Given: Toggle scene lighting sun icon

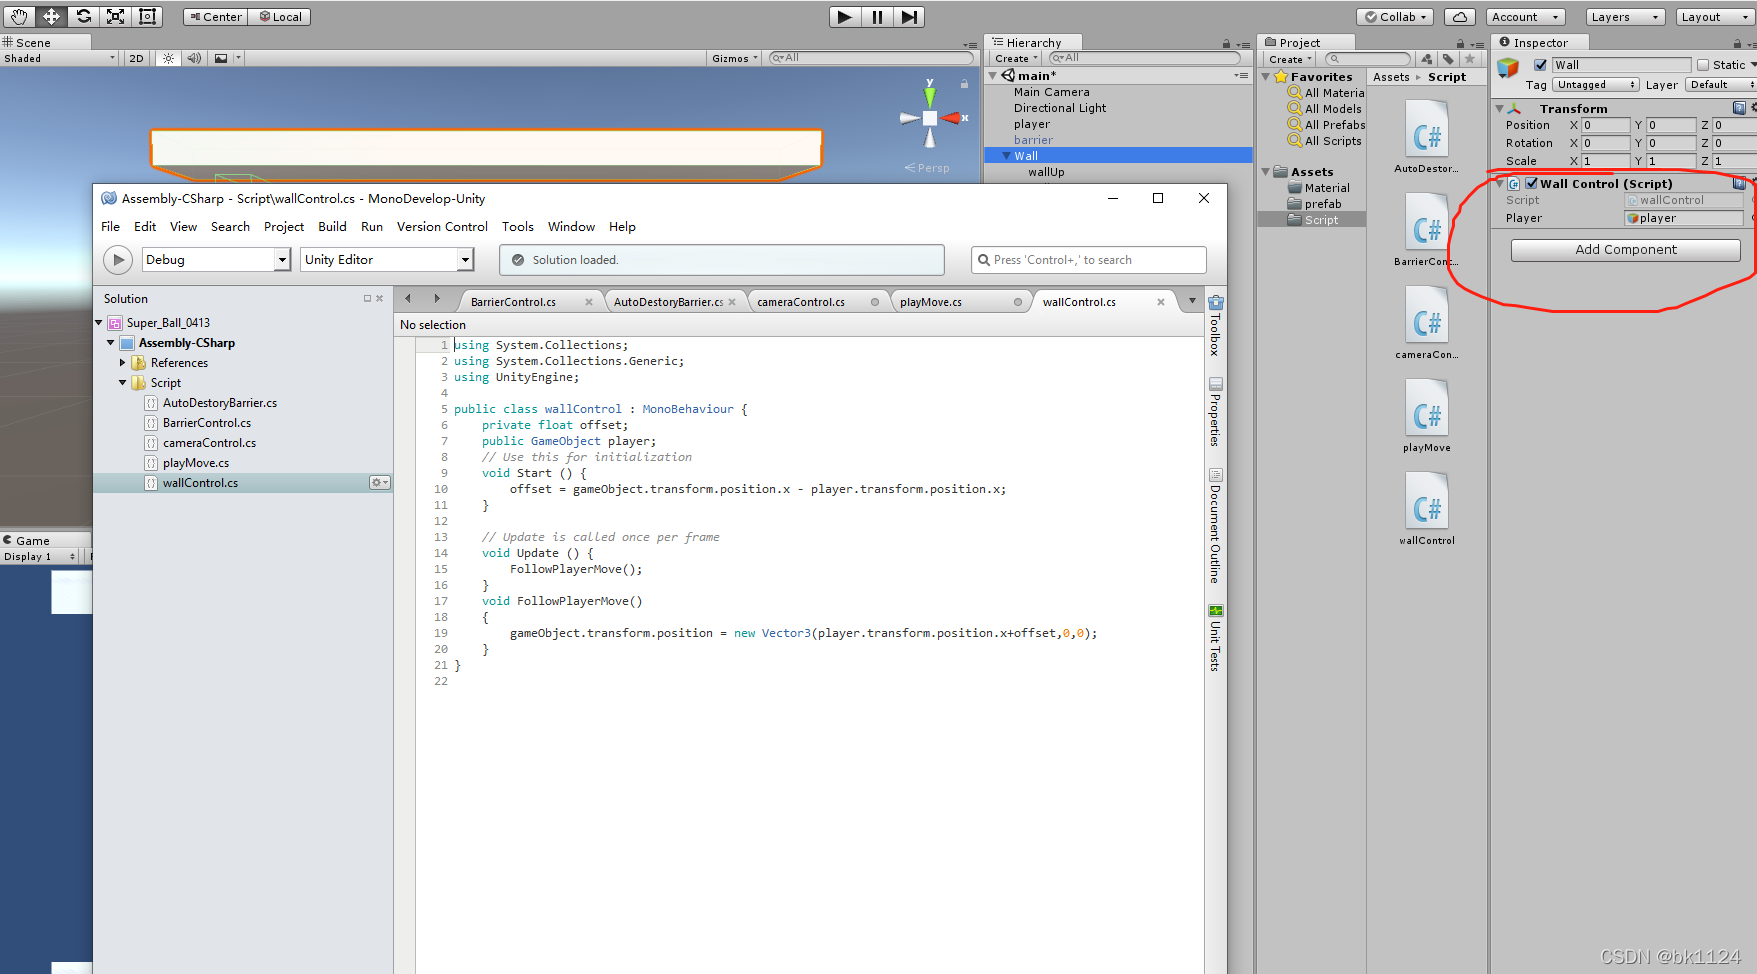Looking at the screenshot, I should [168, 58].
